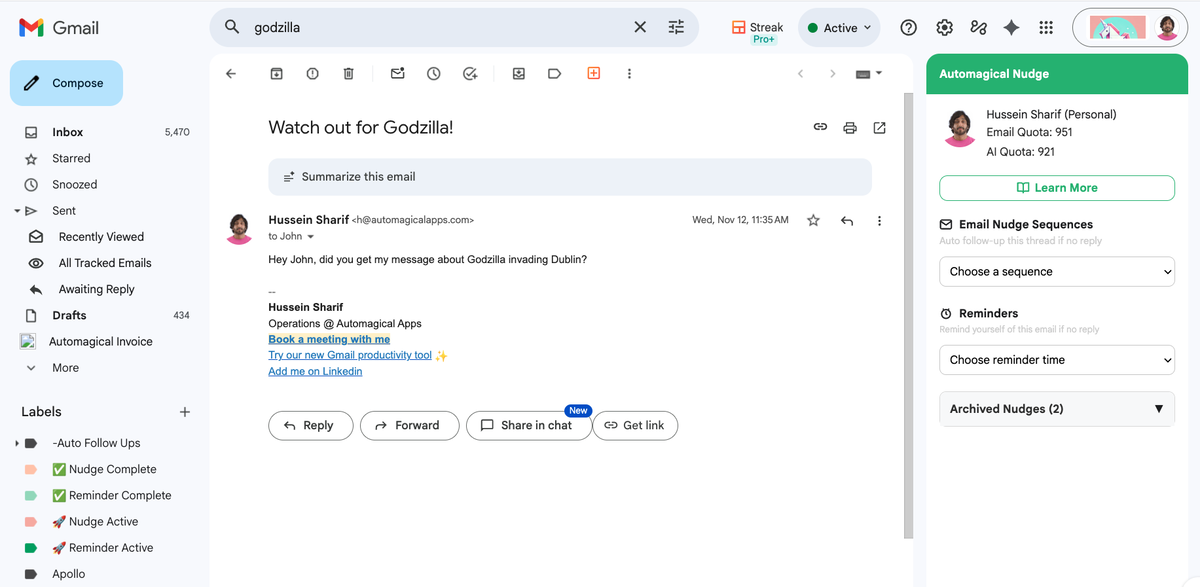Snooze this email
1200x587 pixels.
pos(432,73)
